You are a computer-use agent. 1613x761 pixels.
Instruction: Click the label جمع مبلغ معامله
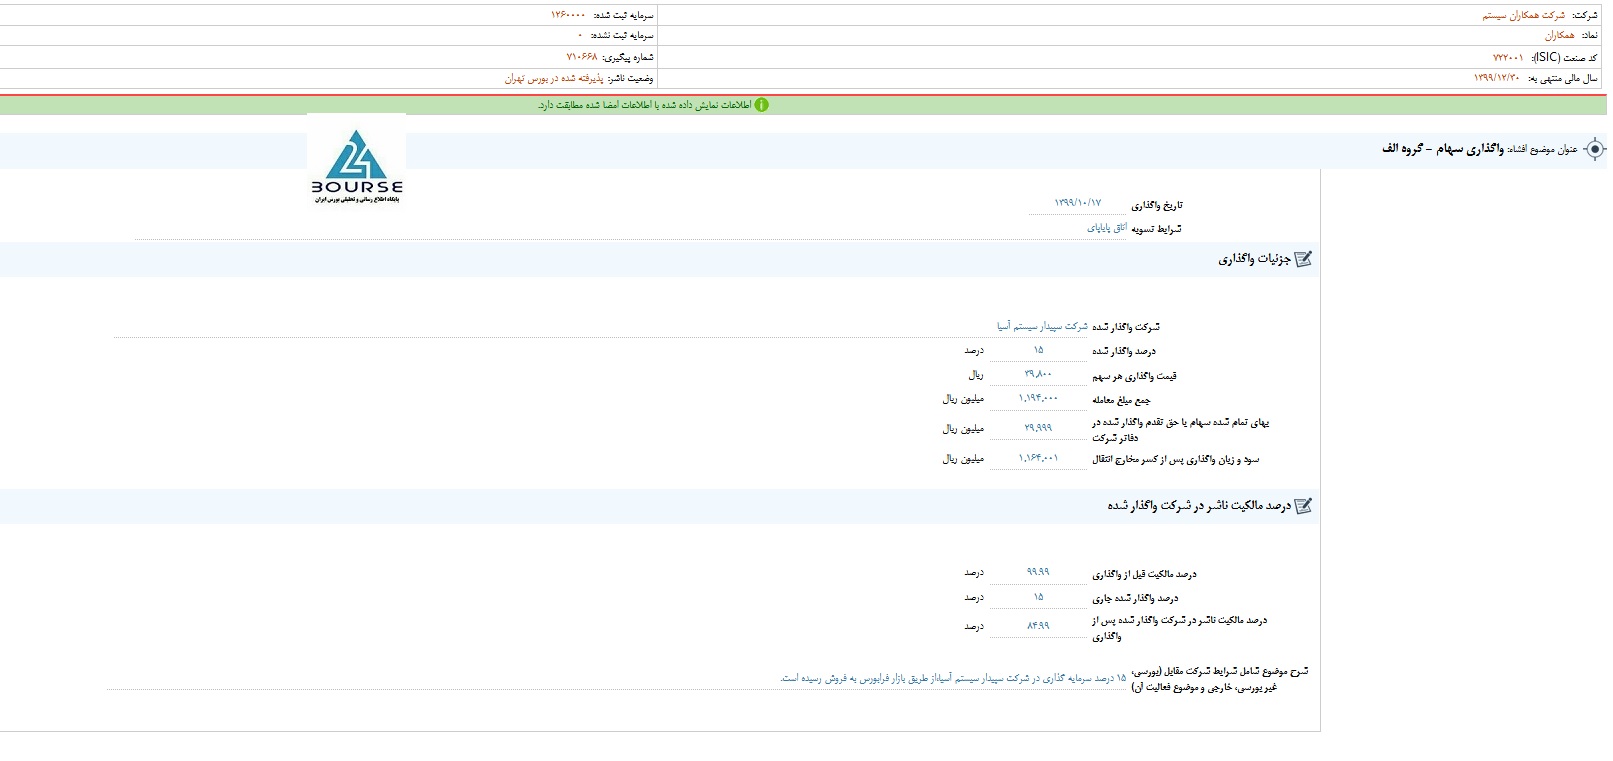(1121, 400)
